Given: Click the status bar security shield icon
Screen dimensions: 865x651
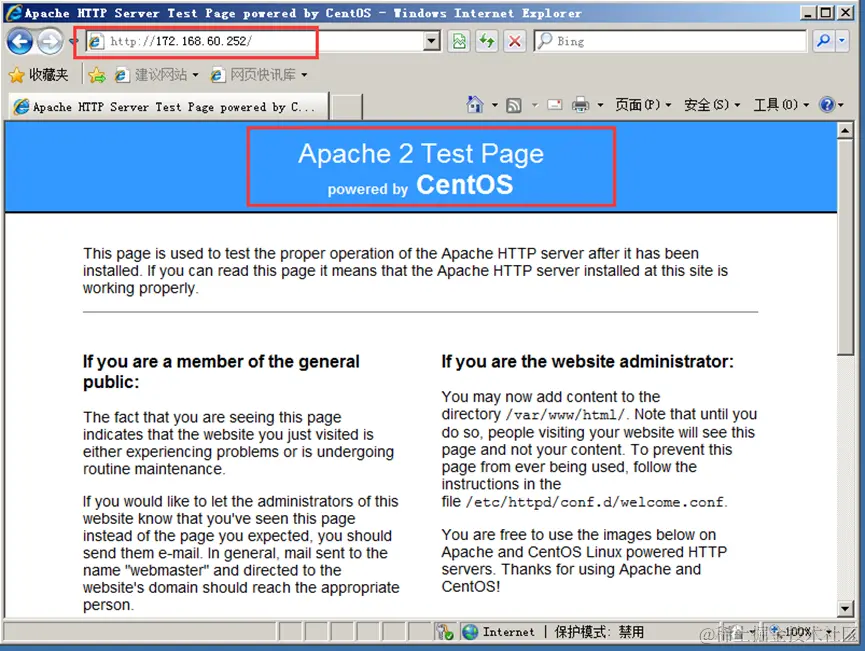Looking at the screenshot, I should [444, 632].
